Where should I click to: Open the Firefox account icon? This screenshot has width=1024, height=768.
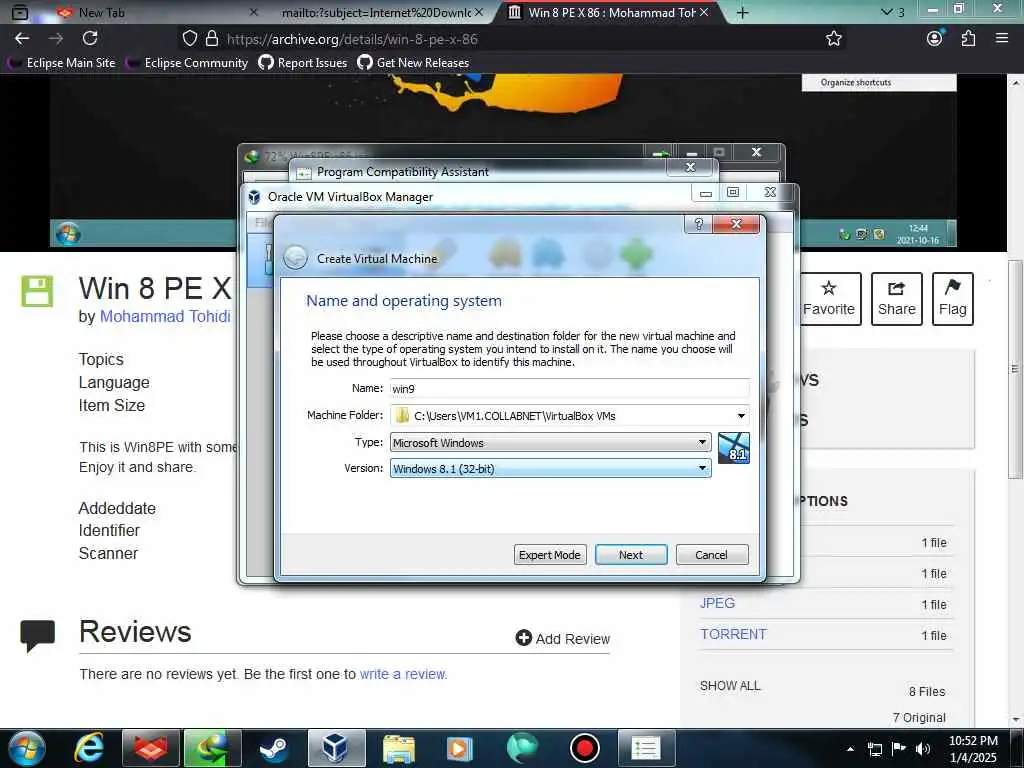(x=935, y=39)
